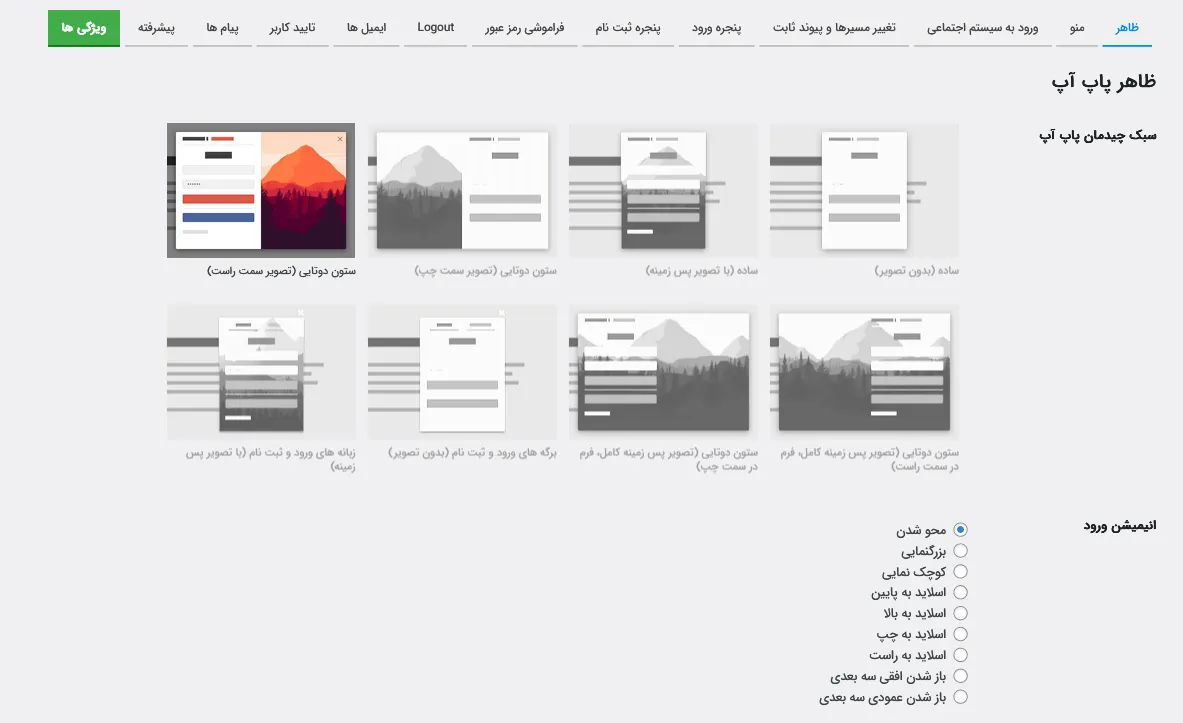Open the Logout tab

[435, 28]
